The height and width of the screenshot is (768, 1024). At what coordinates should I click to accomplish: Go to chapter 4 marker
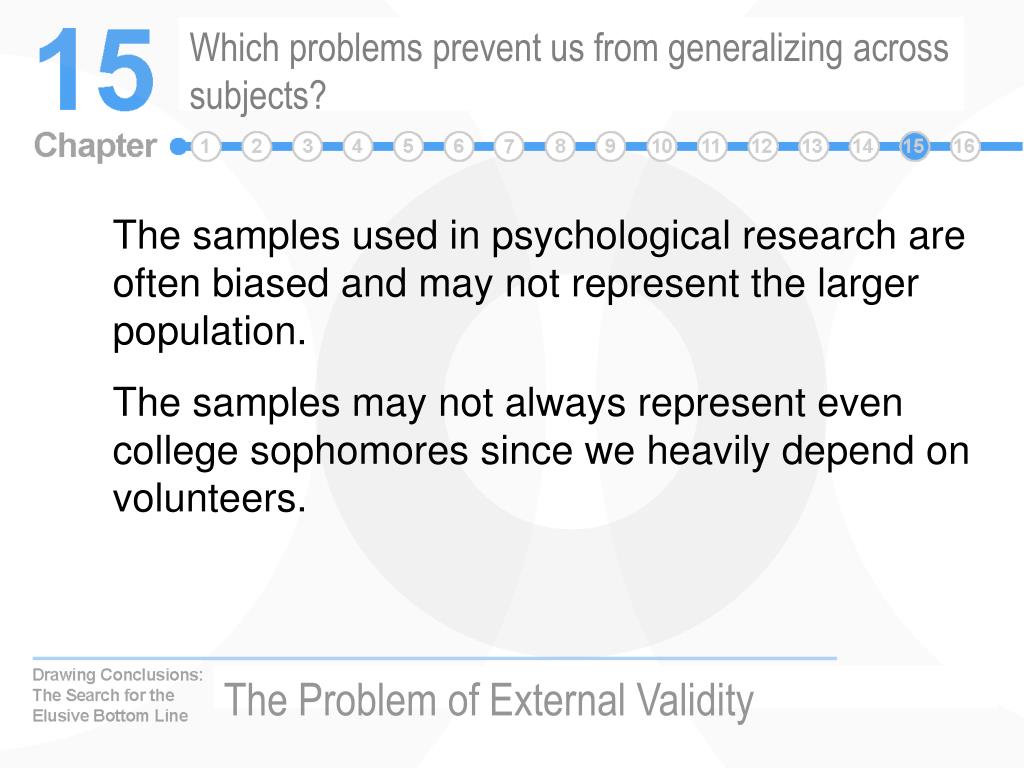pos(357,146)
